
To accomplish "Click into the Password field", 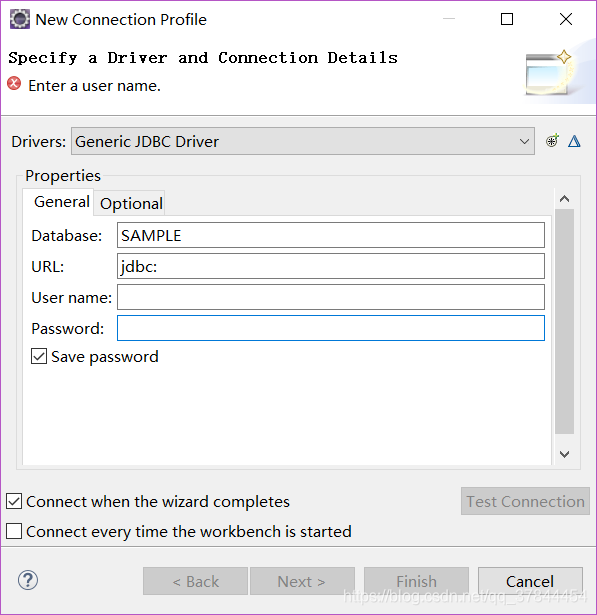I will pos(331,328).
